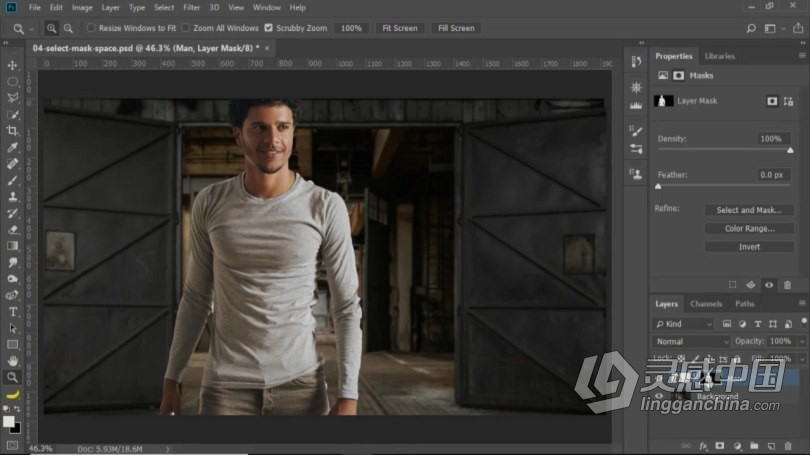Image resolution: width=810 pixels, height=455 pixels.
Task: Click the 100% zoom button
Action: (351, 28)
